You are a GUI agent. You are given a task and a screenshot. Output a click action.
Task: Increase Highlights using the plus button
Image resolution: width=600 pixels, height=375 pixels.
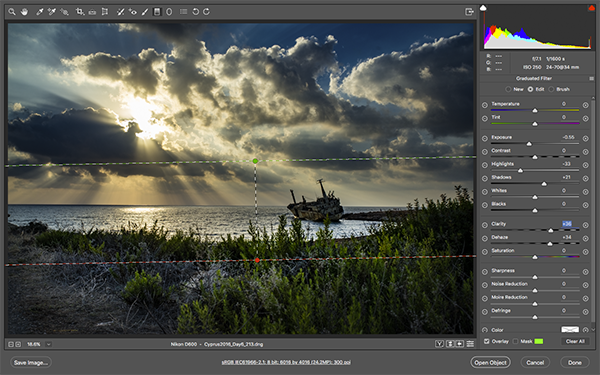[585, 165]
